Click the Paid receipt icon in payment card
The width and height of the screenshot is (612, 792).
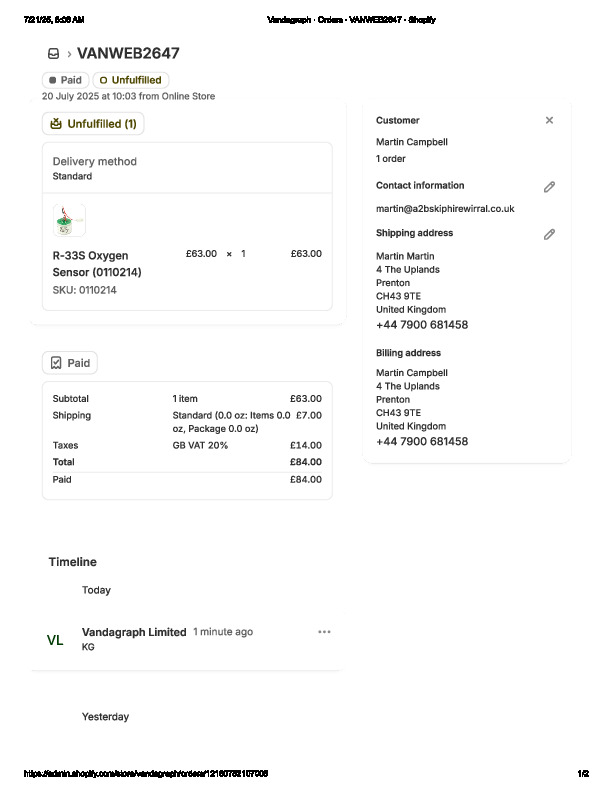coord(56,363)
